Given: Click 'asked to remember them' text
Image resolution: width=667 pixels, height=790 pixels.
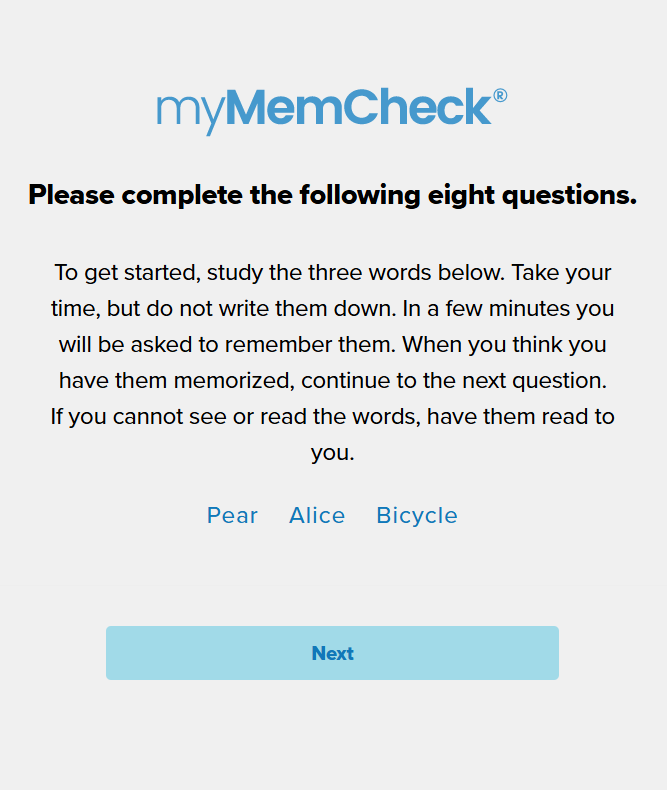Looking at the screenshot, I should (x=263, y=345).
